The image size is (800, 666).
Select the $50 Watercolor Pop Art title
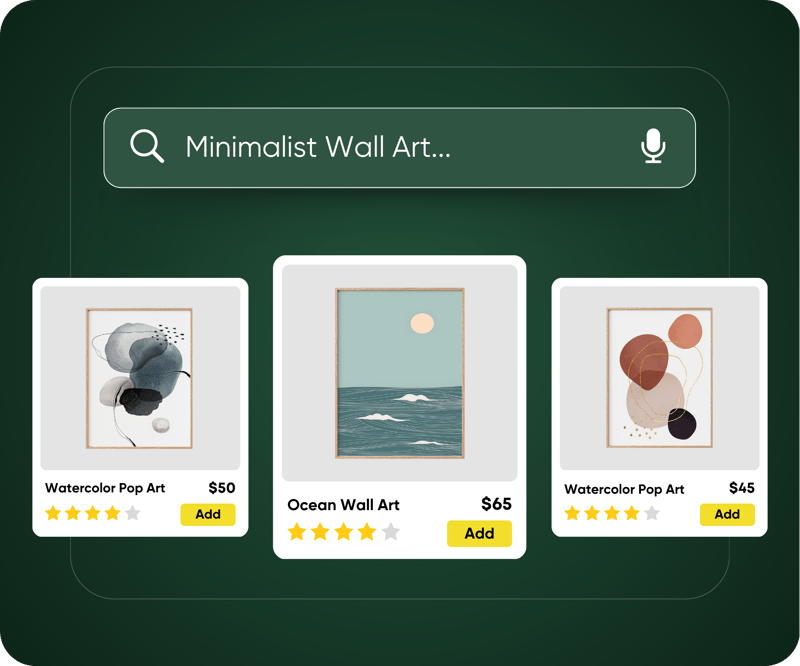point(105,488)
